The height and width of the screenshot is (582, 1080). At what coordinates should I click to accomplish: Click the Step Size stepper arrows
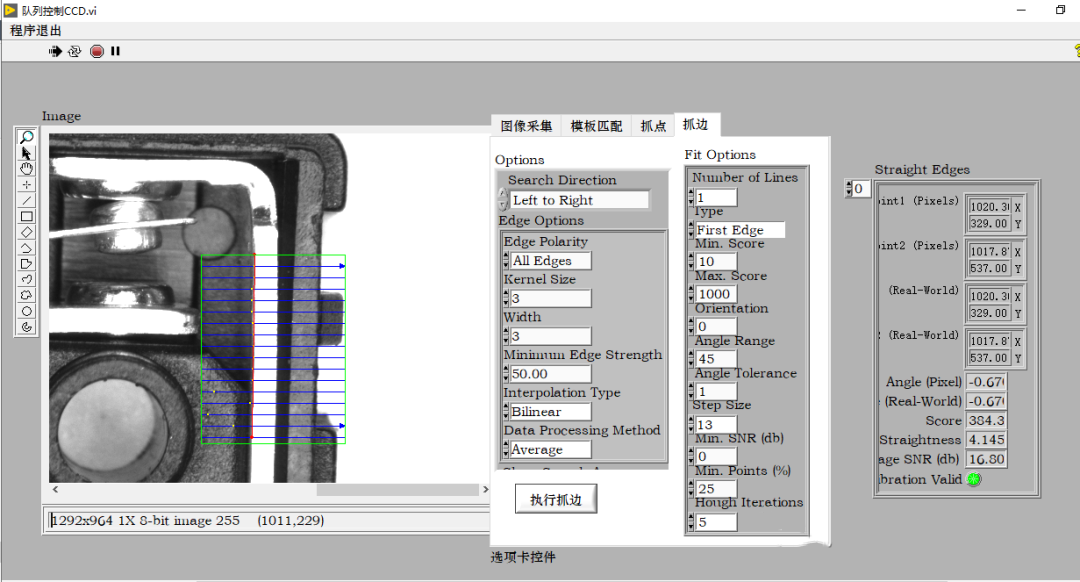click(x=691, y=424)
